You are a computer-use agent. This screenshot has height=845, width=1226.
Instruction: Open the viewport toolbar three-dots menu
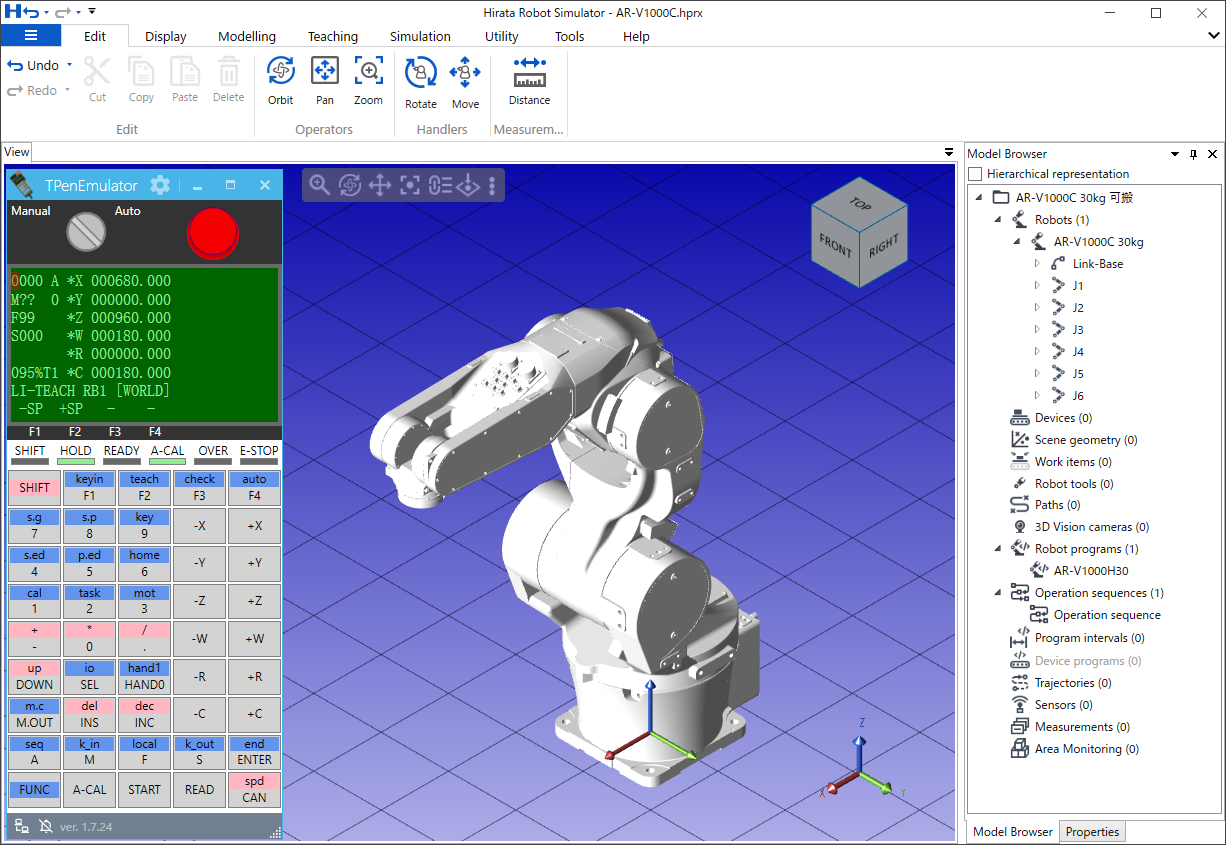492,185
